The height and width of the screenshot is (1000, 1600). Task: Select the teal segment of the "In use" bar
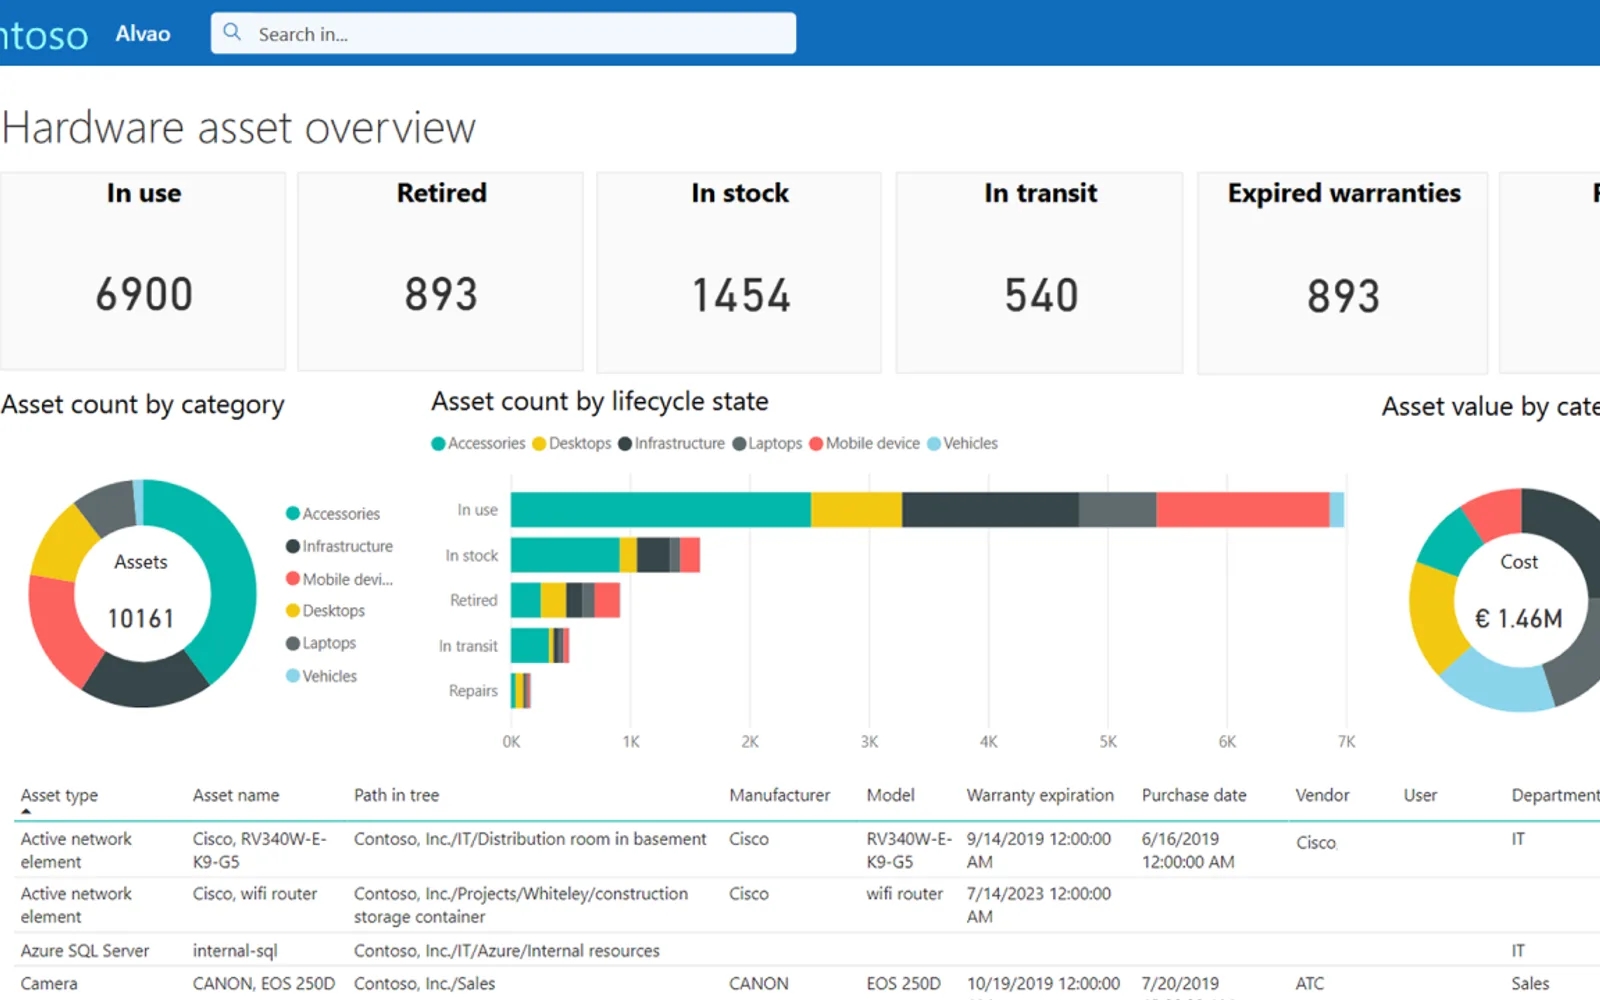661,510
